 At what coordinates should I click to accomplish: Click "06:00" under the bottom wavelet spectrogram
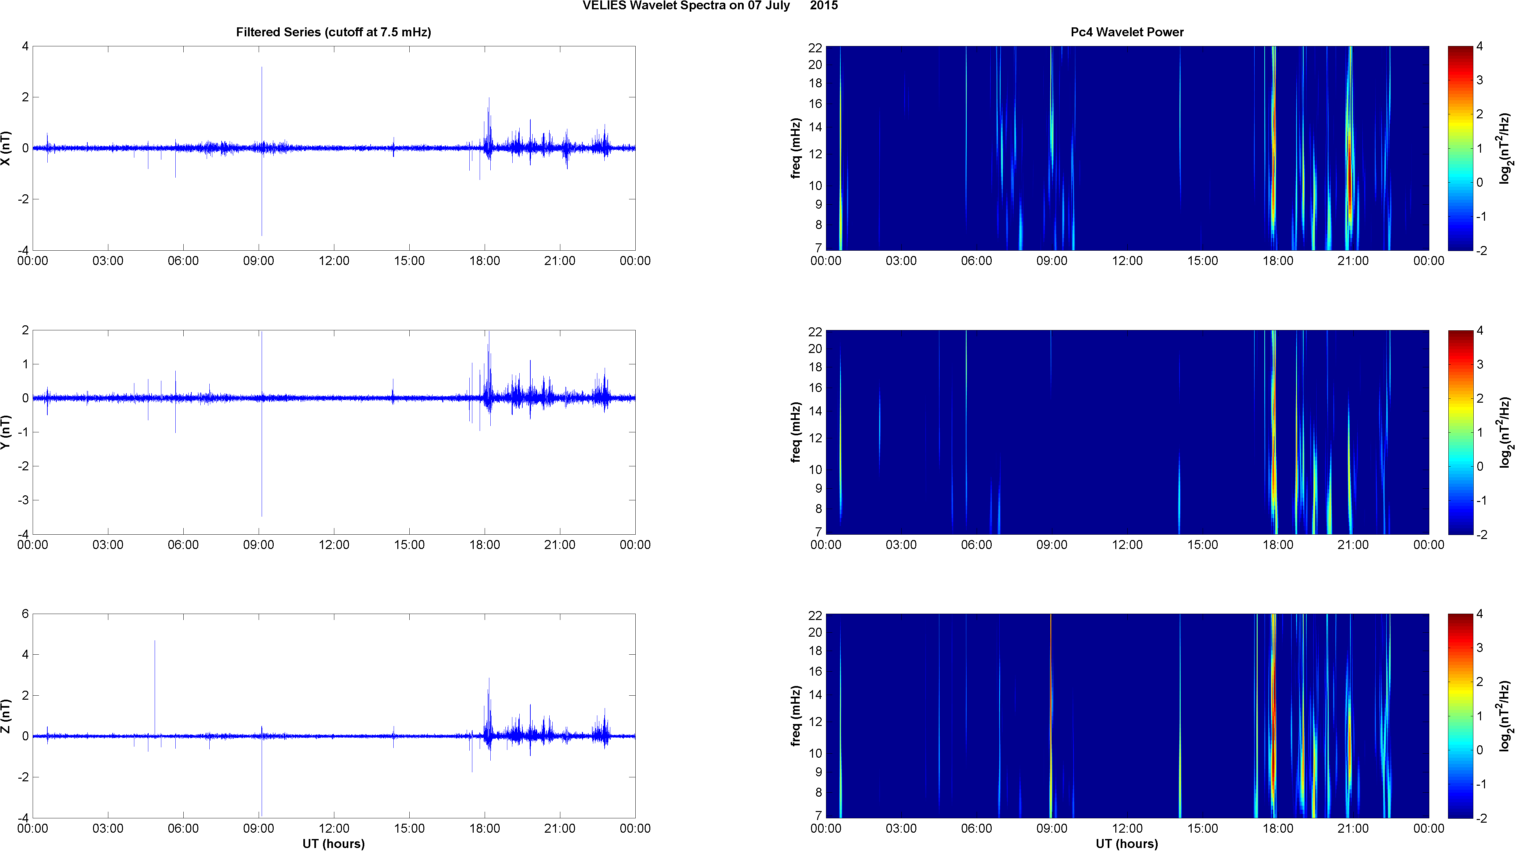click(x=977, y=828)
